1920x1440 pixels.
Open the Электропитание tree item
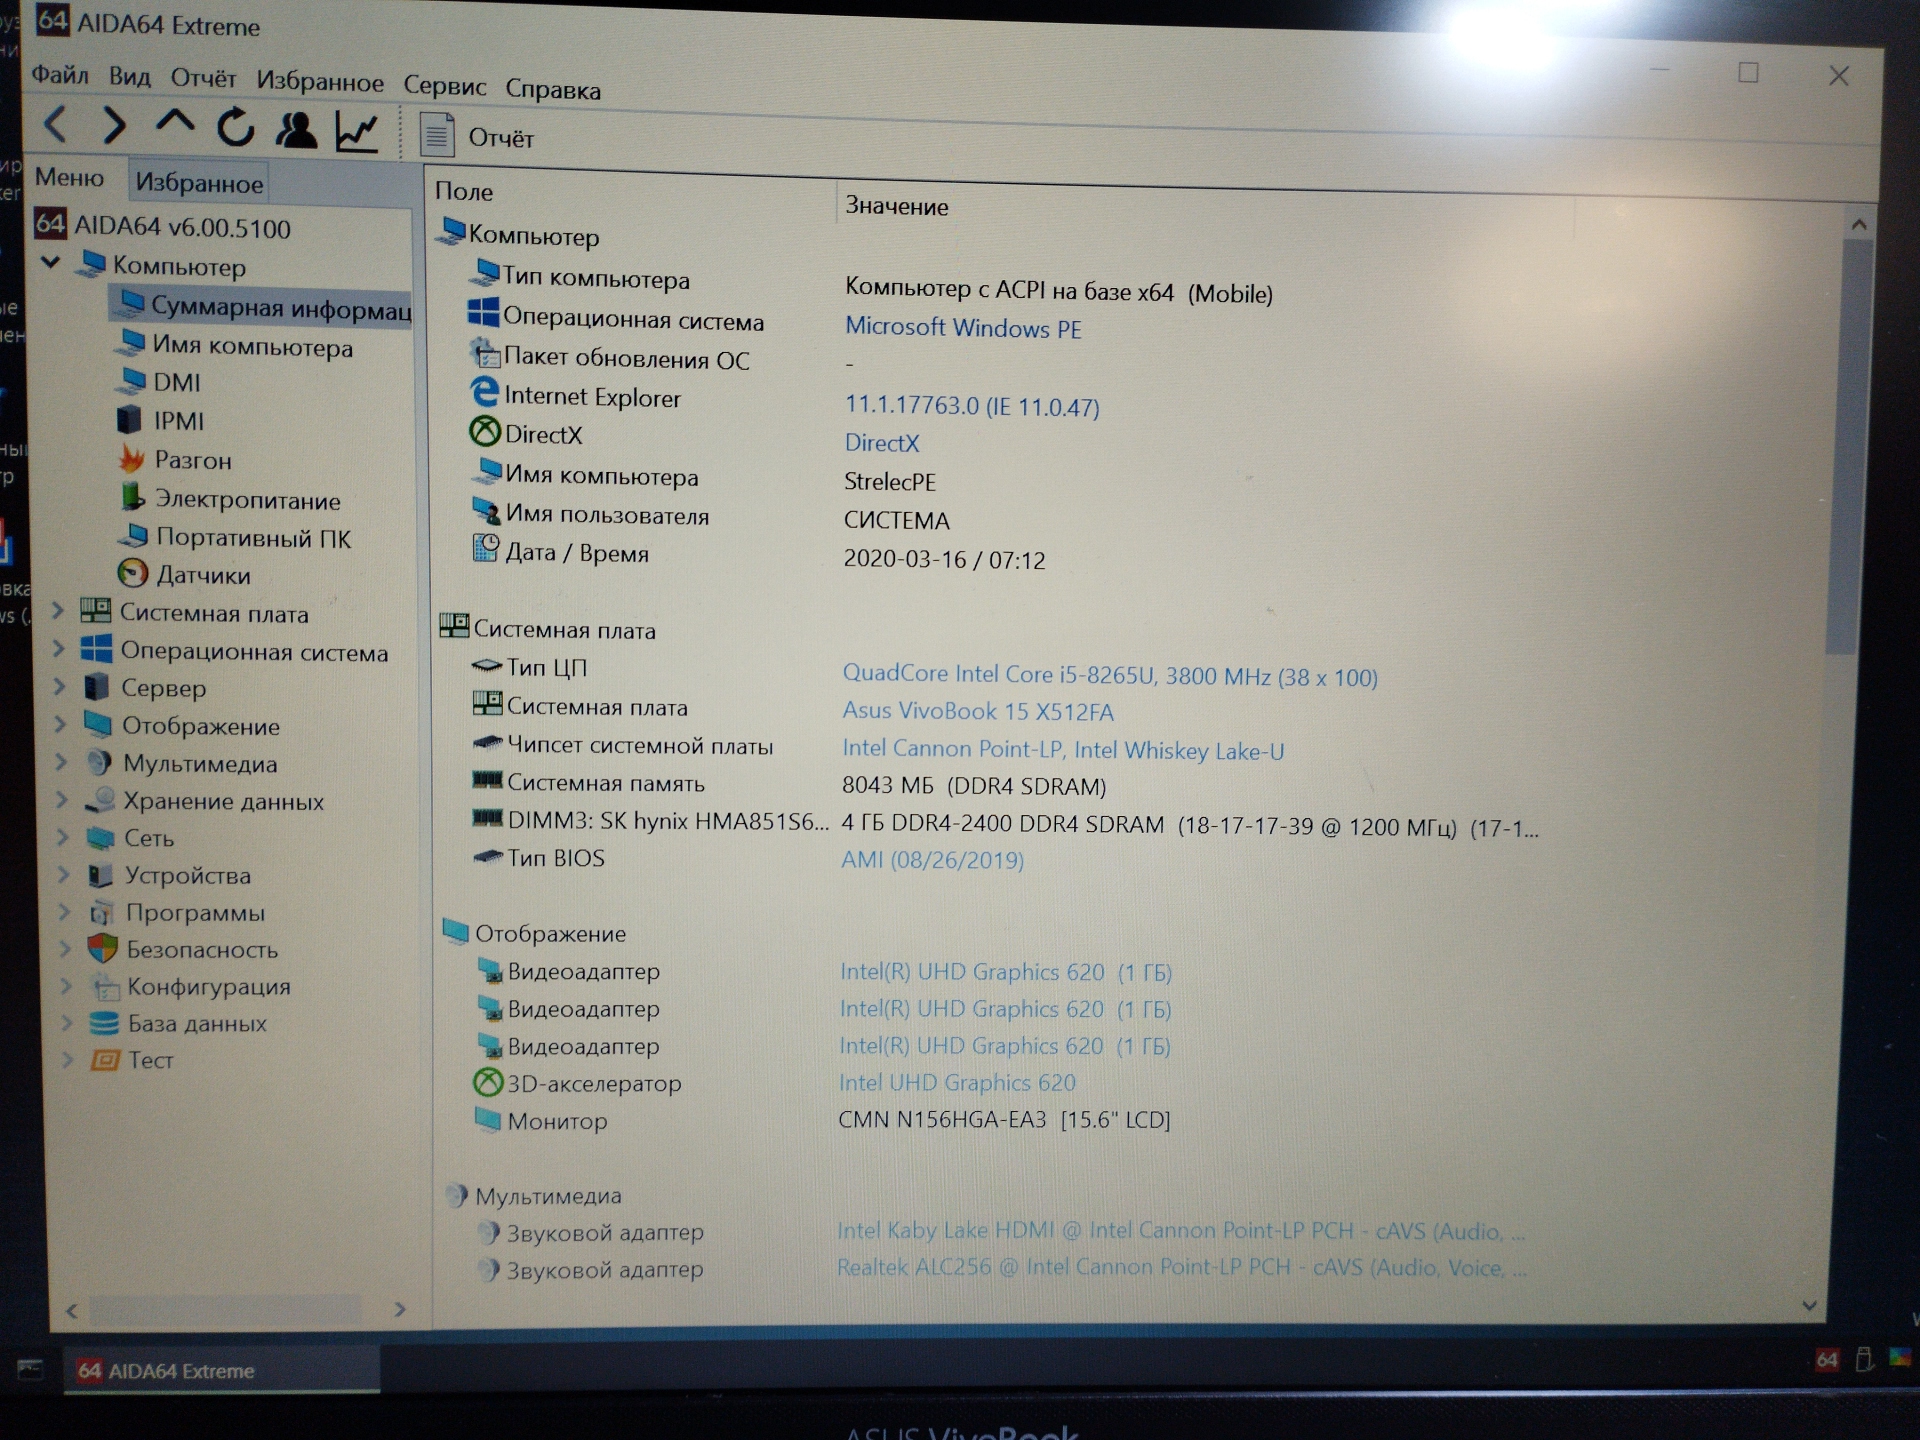coord(231,499)
